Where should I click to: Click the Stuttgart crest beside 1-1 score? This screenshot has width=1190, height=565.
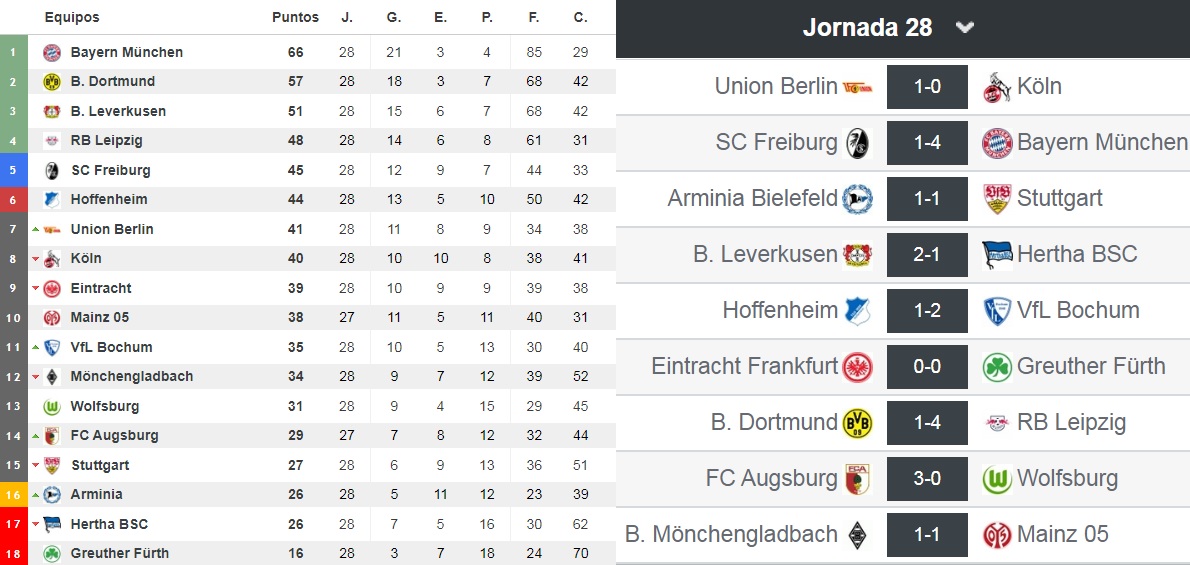coord(997,198)
